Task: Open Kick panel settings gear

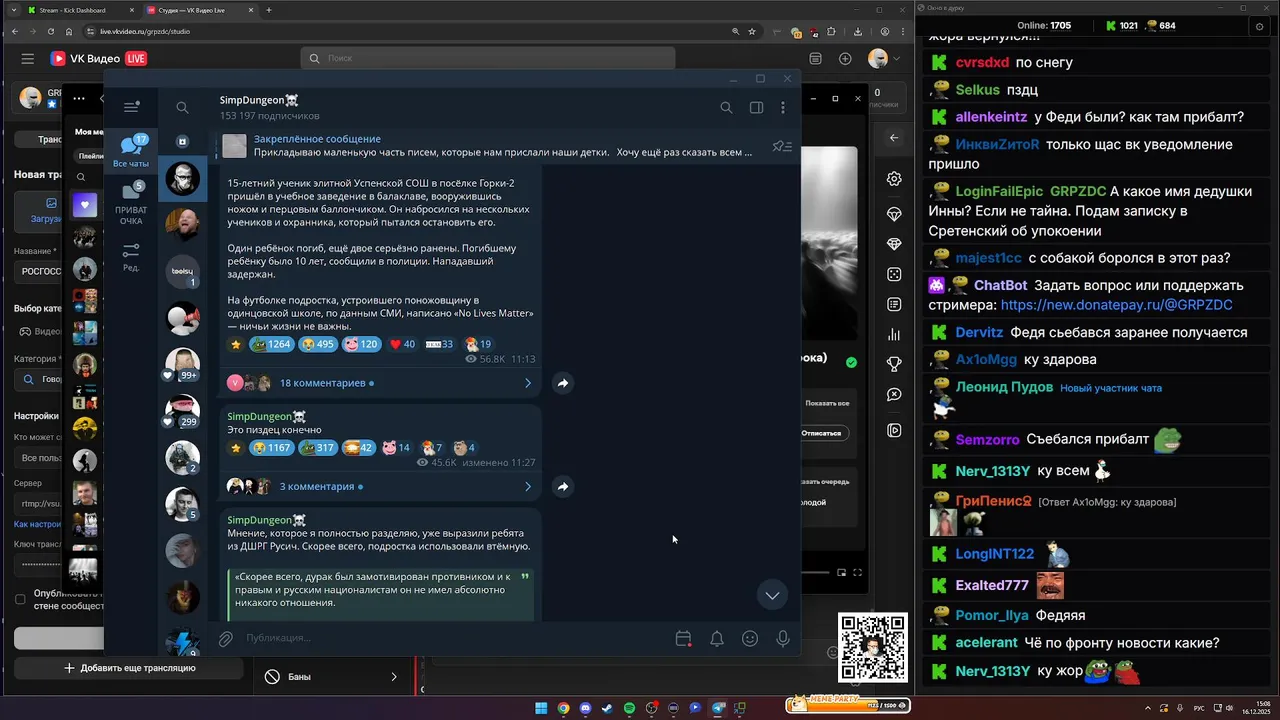Action: pyautogui.click(x=894, y=179)
